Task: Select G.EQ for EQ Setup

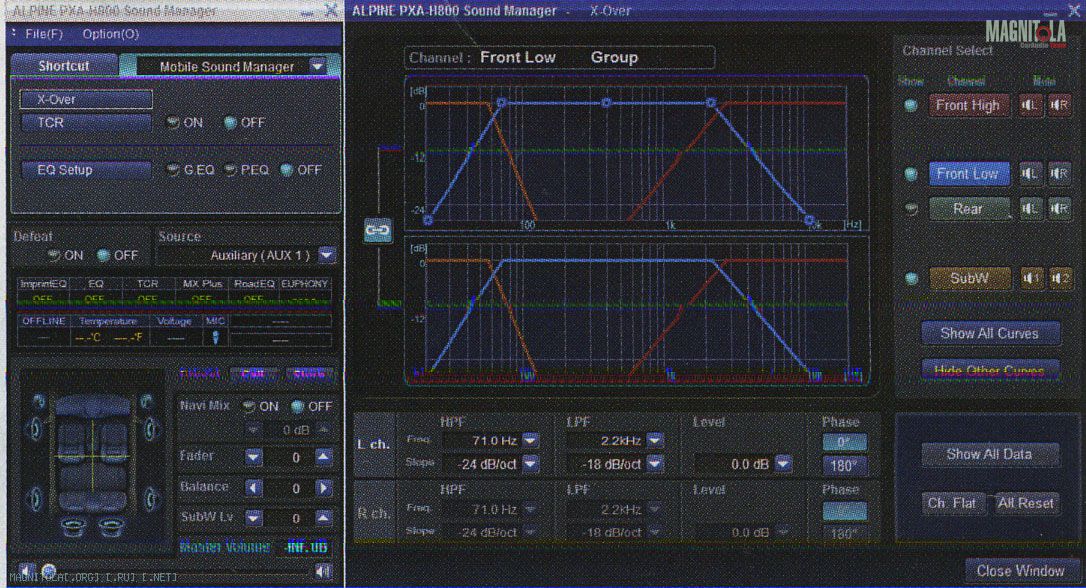Action: (173, 170)
